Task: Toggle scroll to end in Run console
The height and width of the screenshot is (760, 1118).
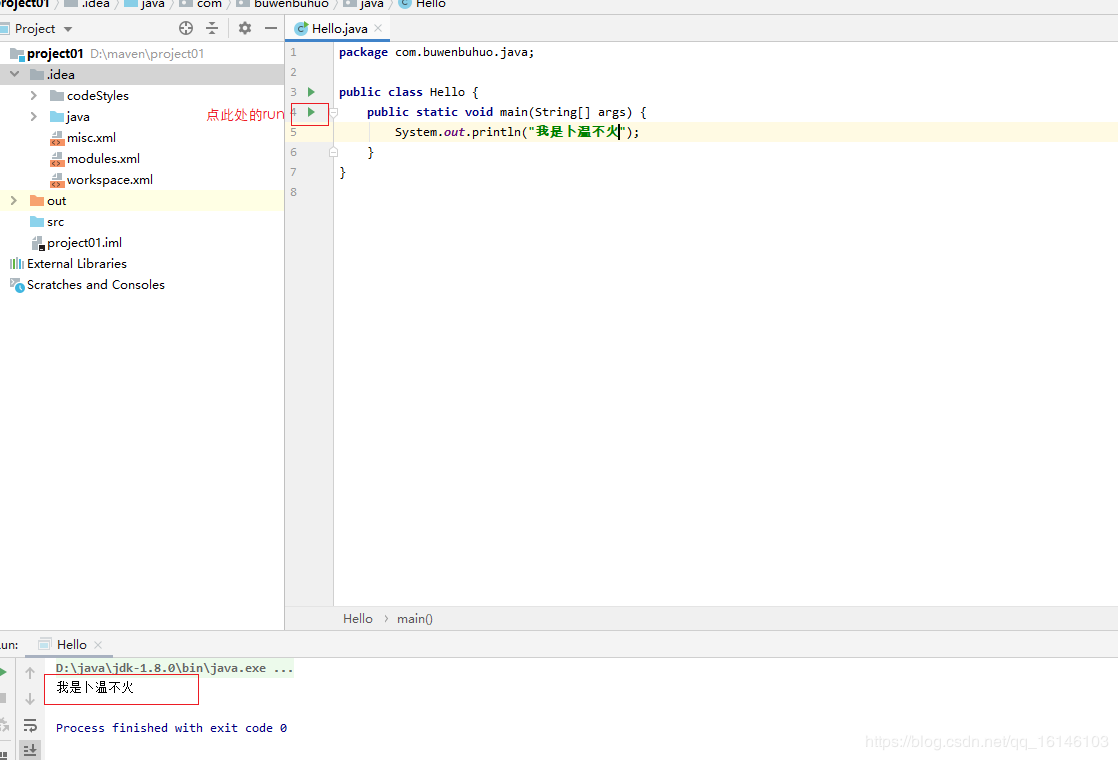Action: click(x=30, y=749)
